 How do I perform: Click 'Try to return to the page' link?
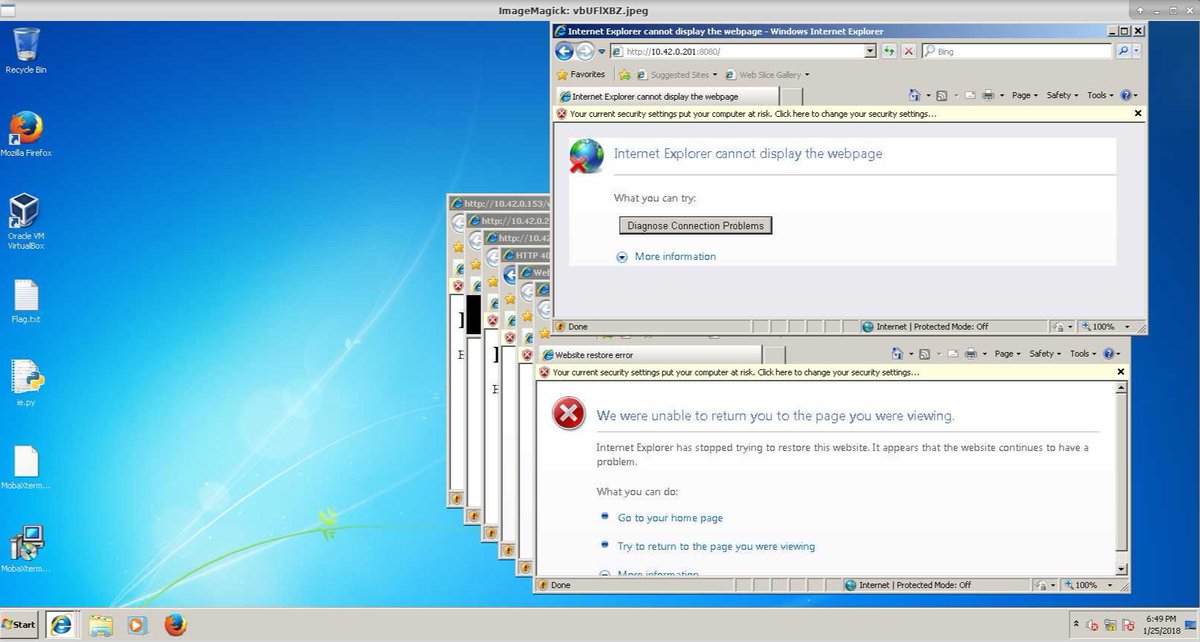click(716, 546)
